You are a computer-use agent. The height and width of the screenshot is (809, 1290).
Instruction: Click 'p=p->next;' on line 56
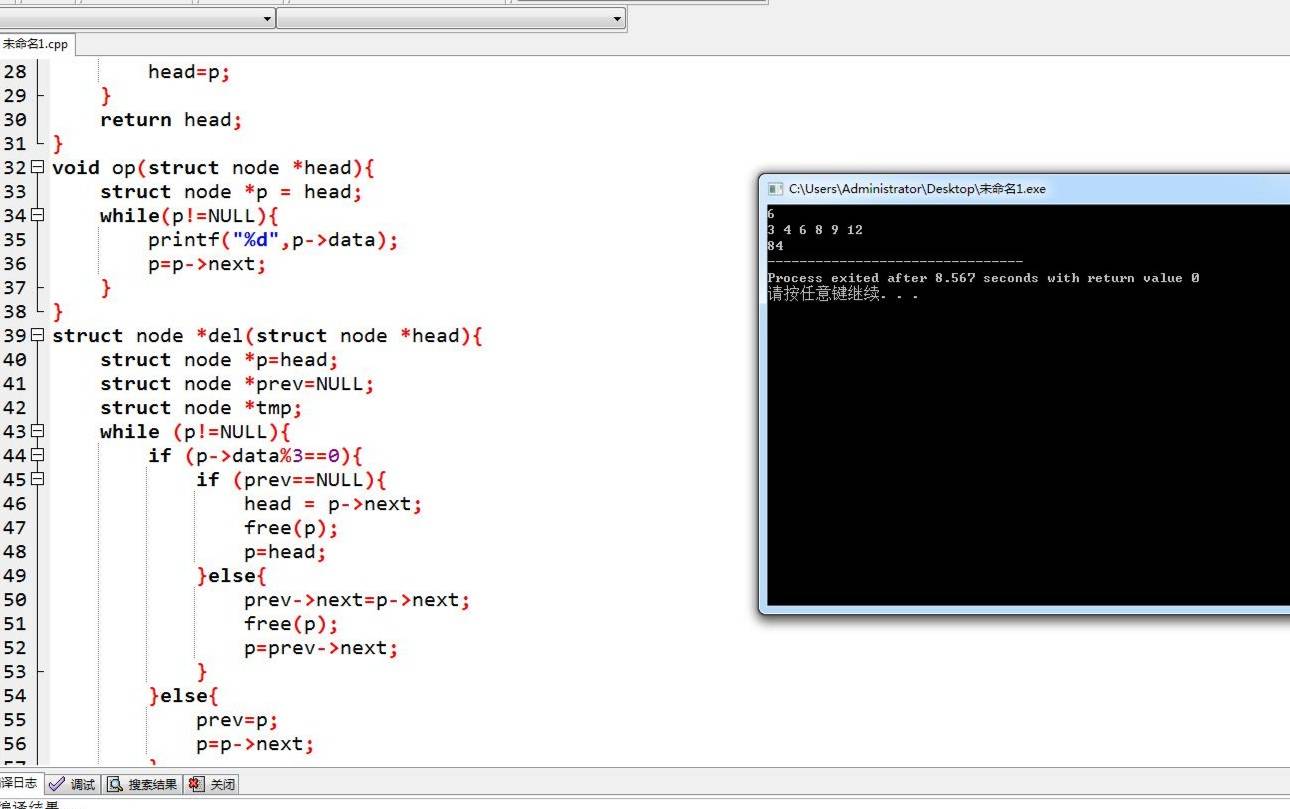point(255,743)
